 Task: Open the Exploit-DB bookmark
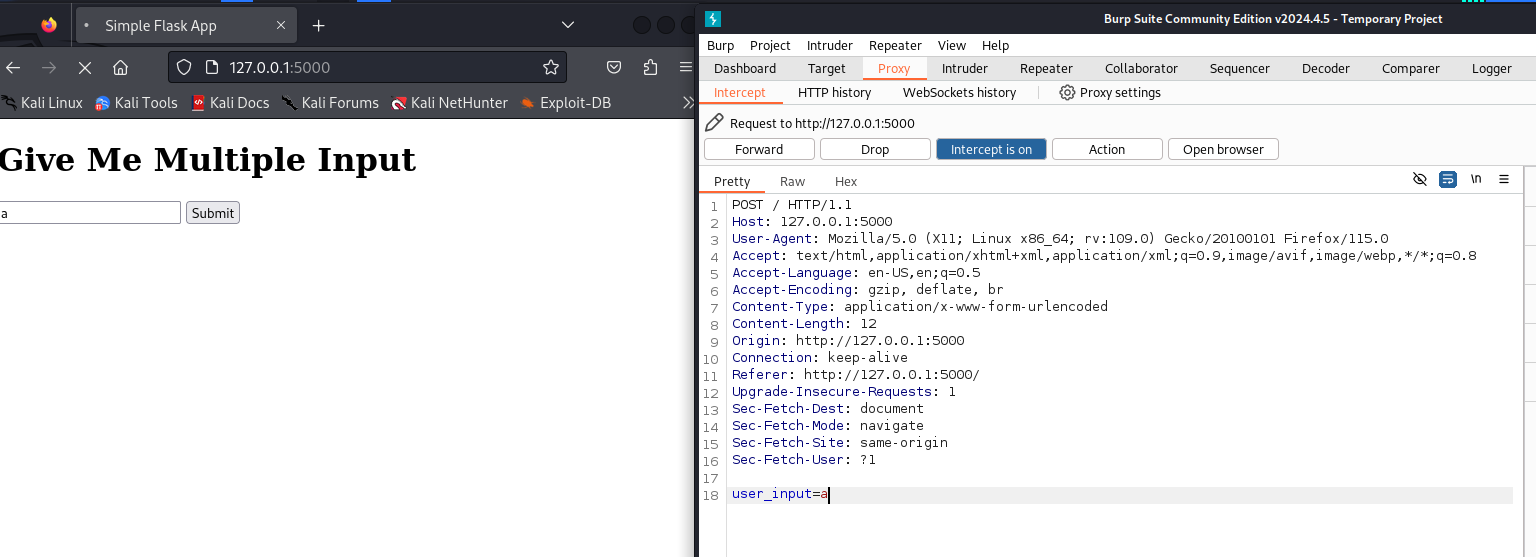coord(565,102)
